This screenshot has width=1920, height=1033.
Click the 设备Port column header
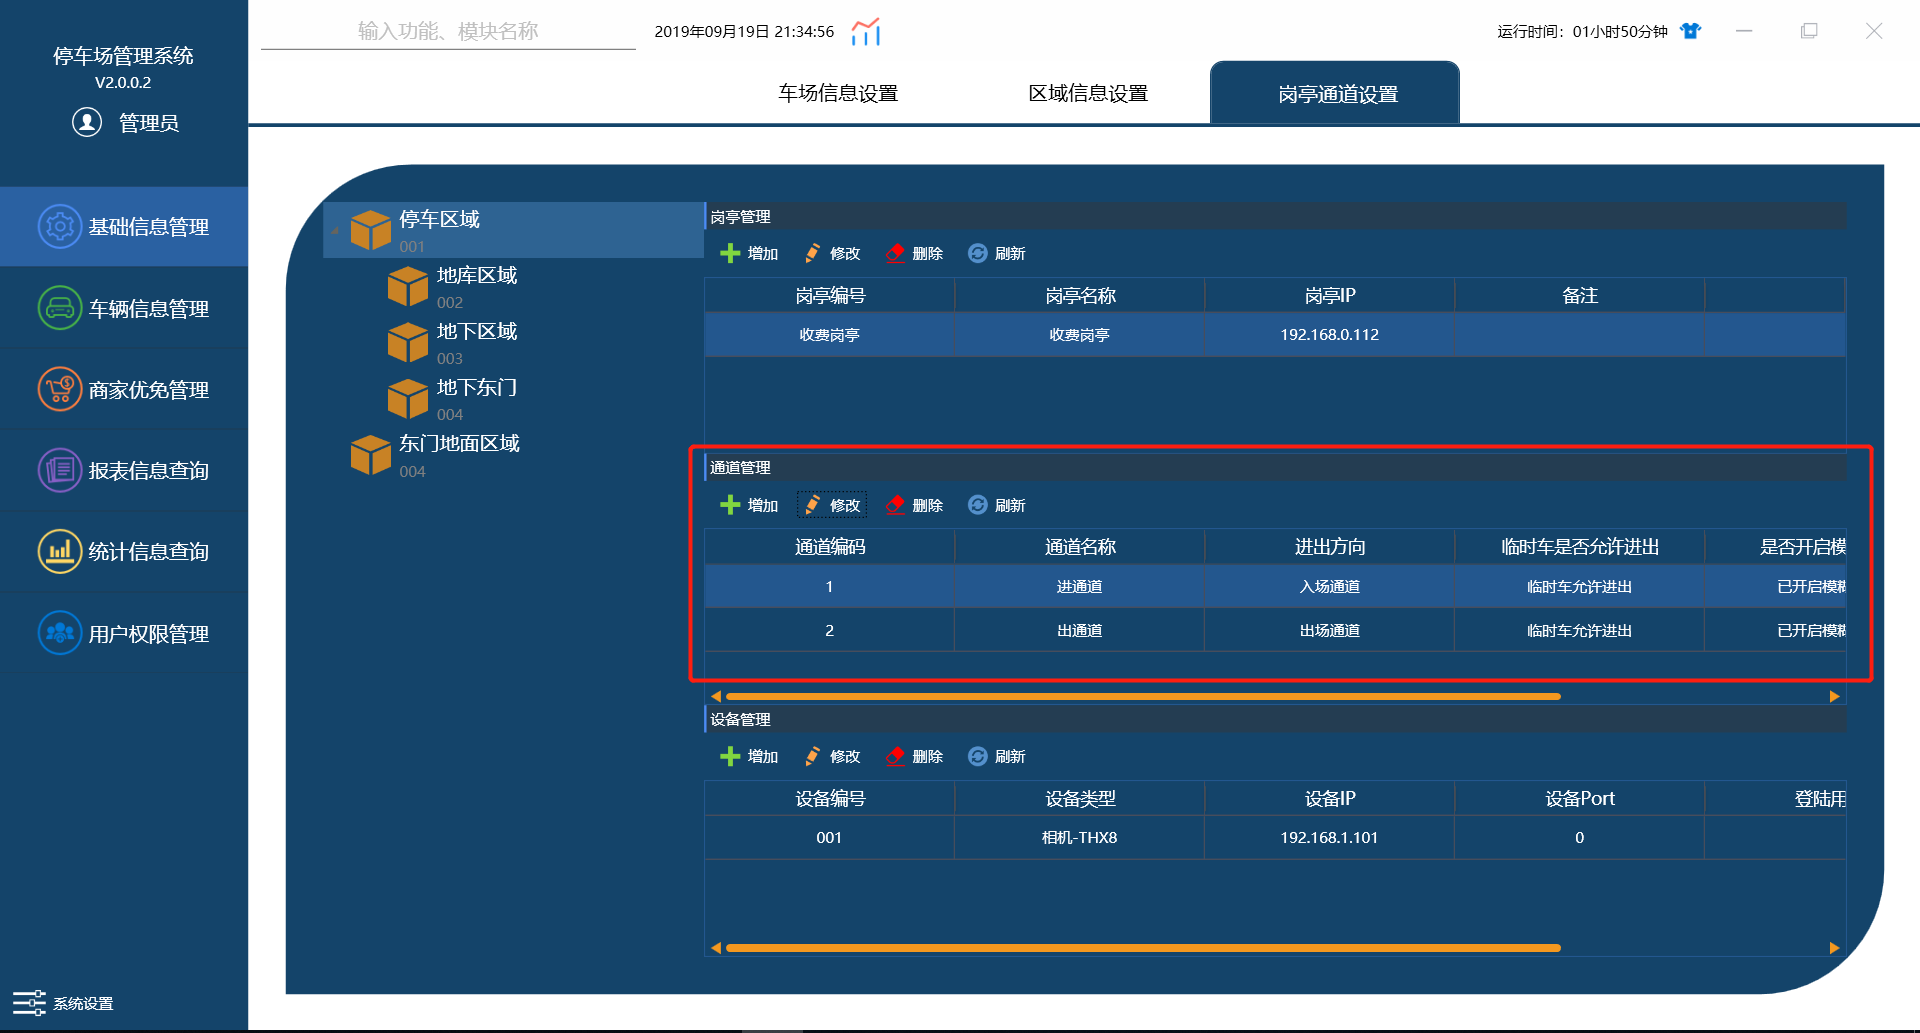coord(1580,799)
